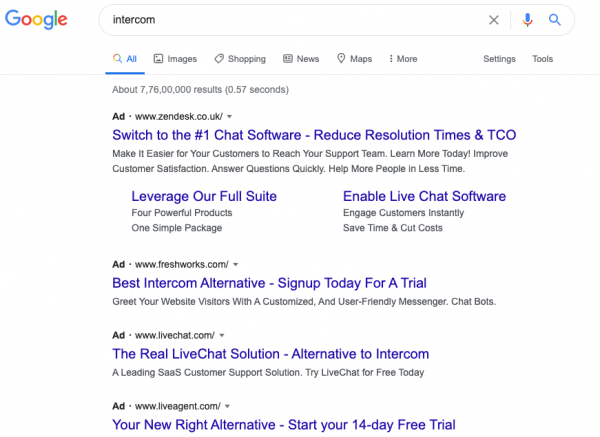
Task: Click the blue magnifying glass search button
Action: [555, 20]
